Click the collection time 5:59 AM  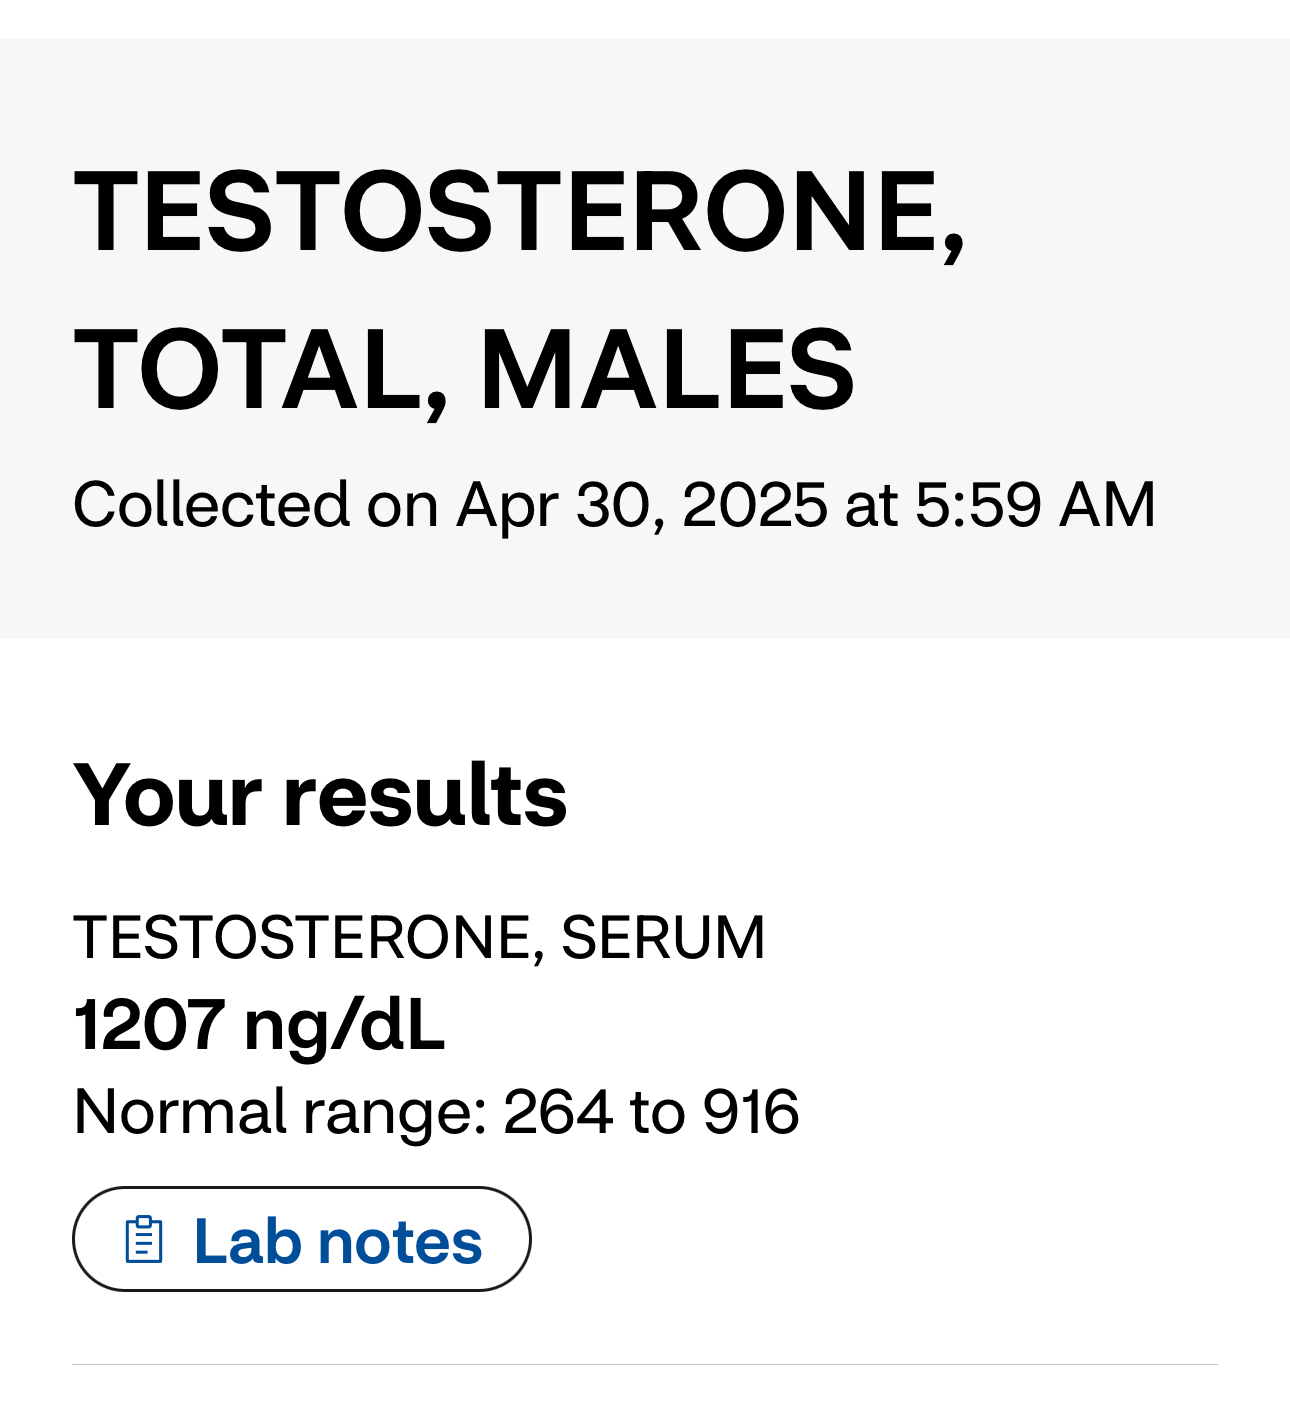pyautogui.click(x=1035, y=503)
